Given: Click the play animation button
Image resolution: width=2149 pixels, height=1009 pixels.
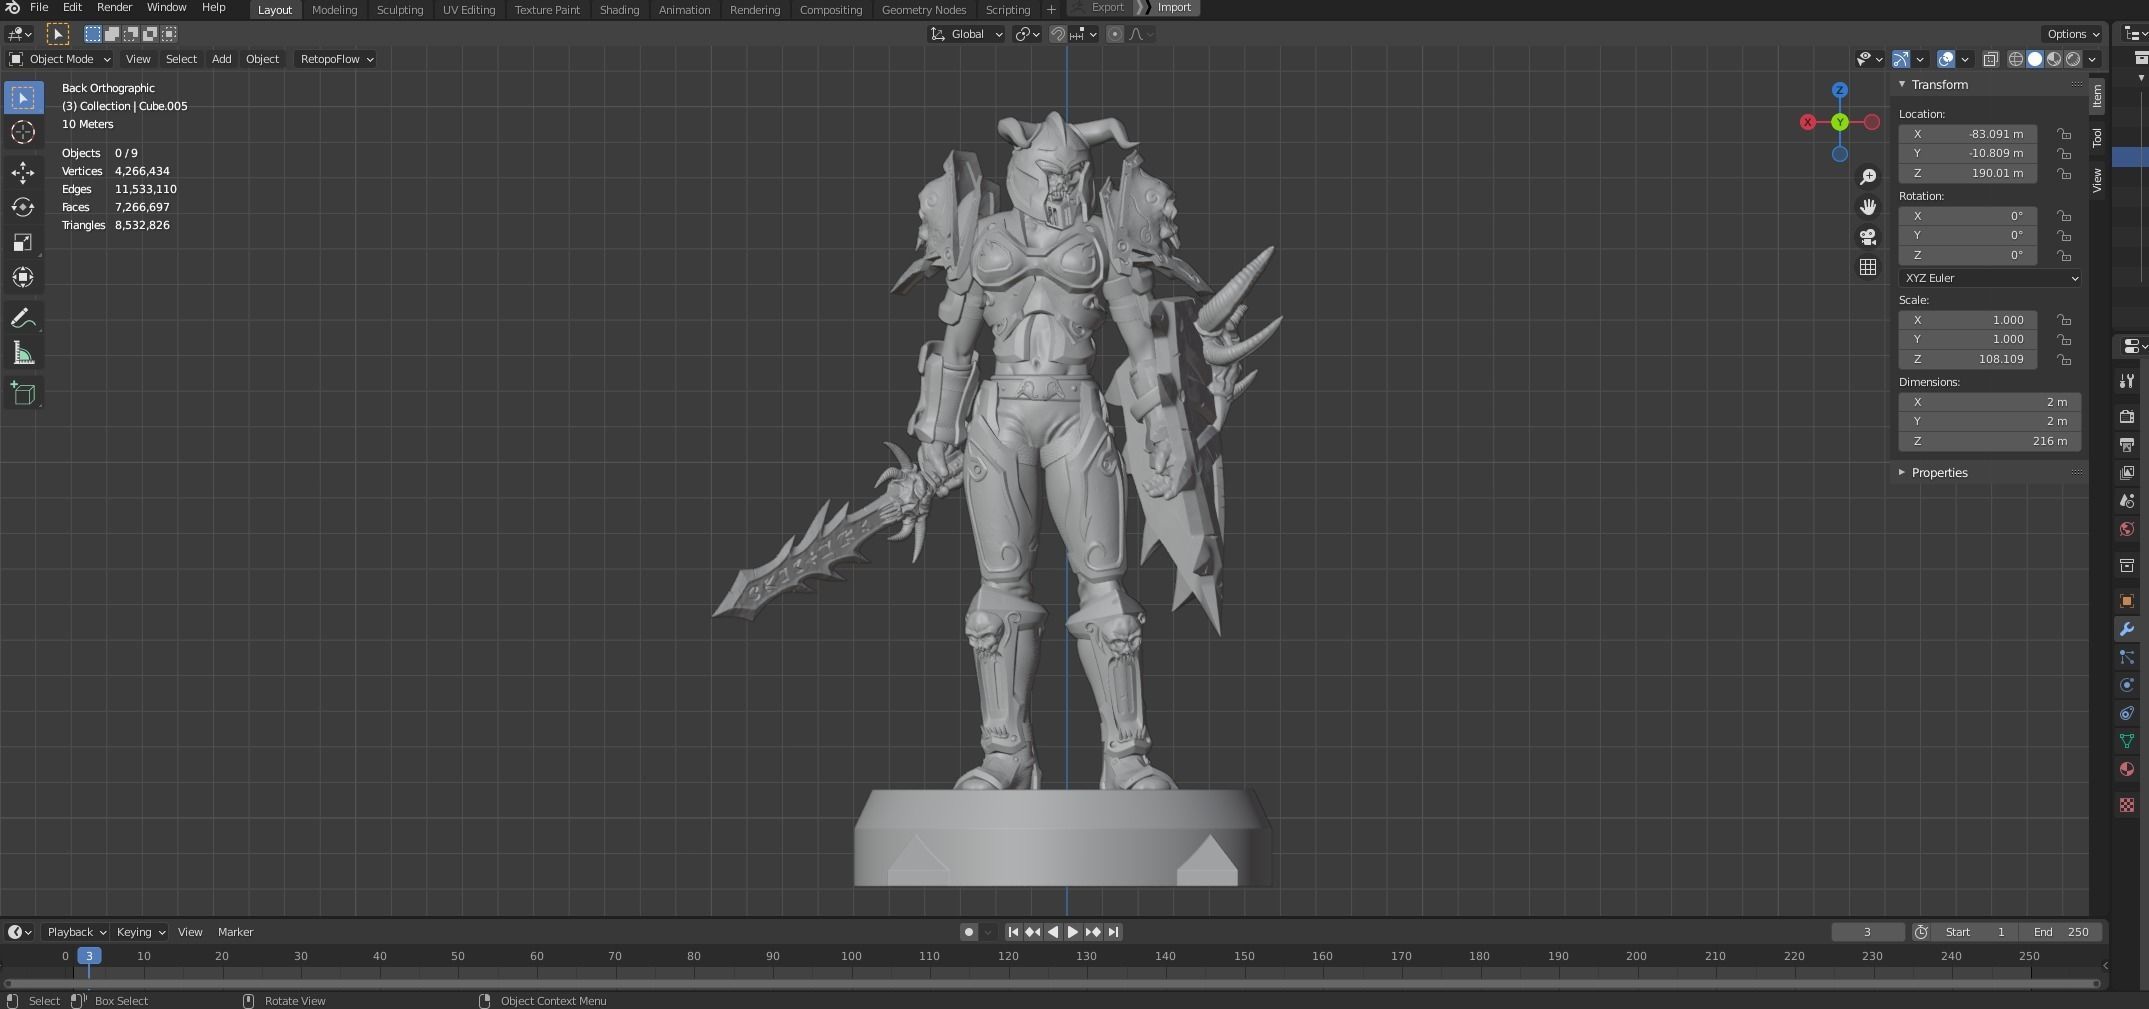Looking at the screenshot, I should [x=1073, y=932].
